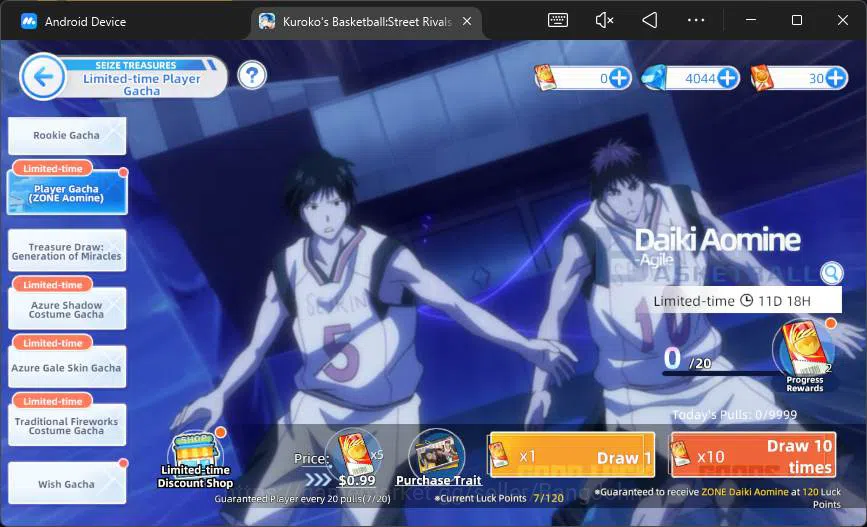Add coupons via the 30 plus button
Screen dimensions: 867x527
pyautogui.click(x=836, y=78)
